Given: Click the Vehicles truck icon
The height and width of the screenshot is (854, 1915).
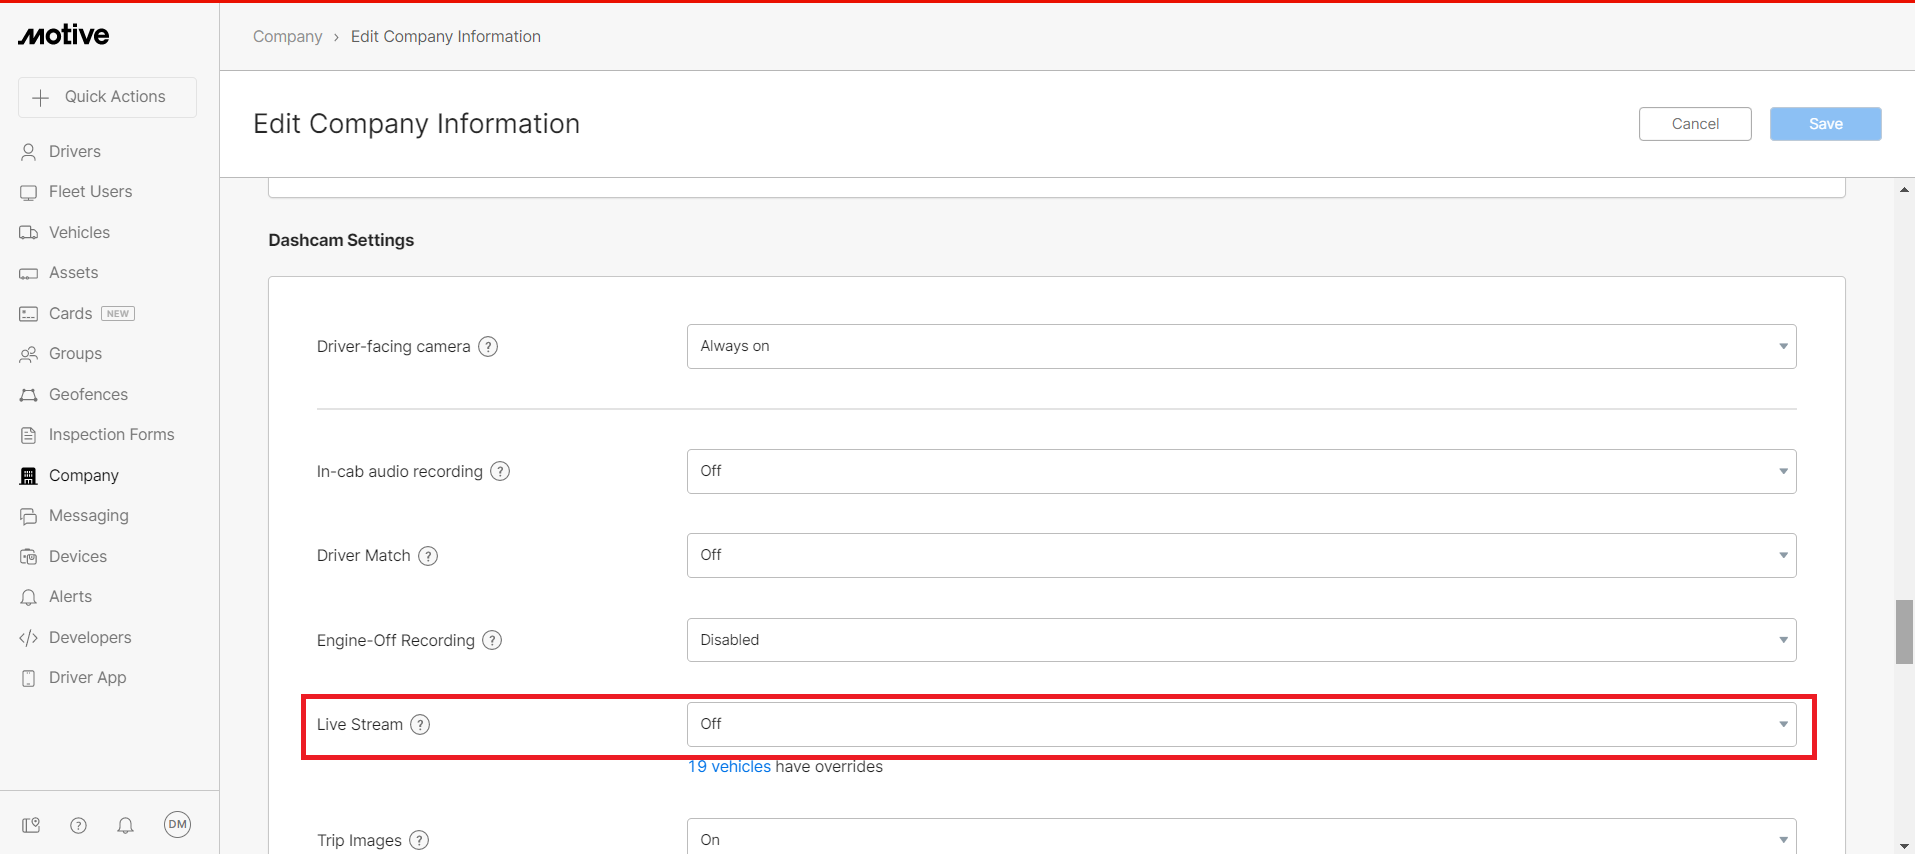Looking at the screenshot, I should coord(29,233).
